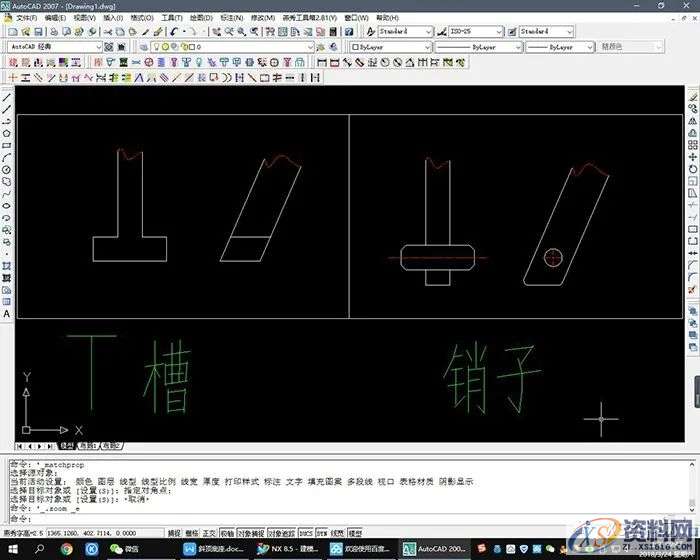Click the Undo arrow icon
Image resolution: width=700 pixels, height=560 pixels.
click(174, 32)
